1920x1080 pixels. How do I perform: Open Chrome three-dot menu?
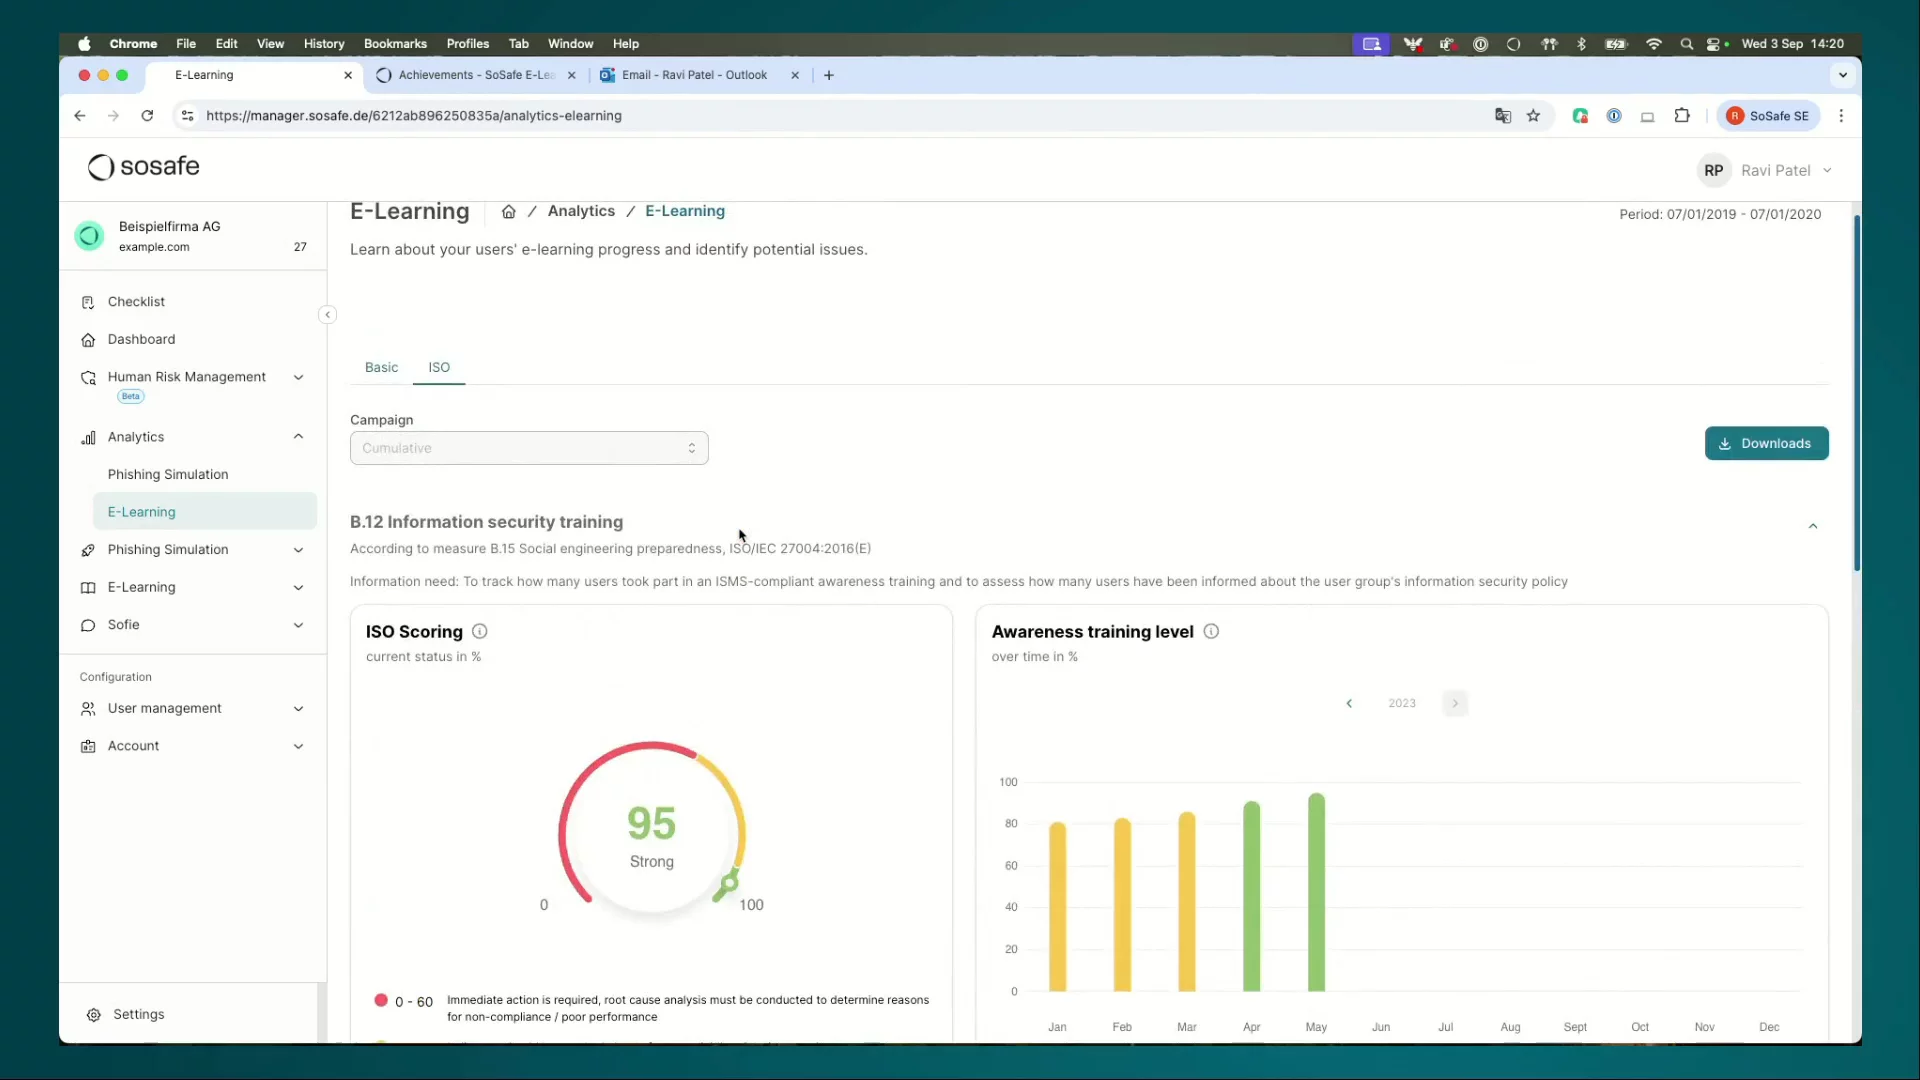click(x=1841, y=116)
